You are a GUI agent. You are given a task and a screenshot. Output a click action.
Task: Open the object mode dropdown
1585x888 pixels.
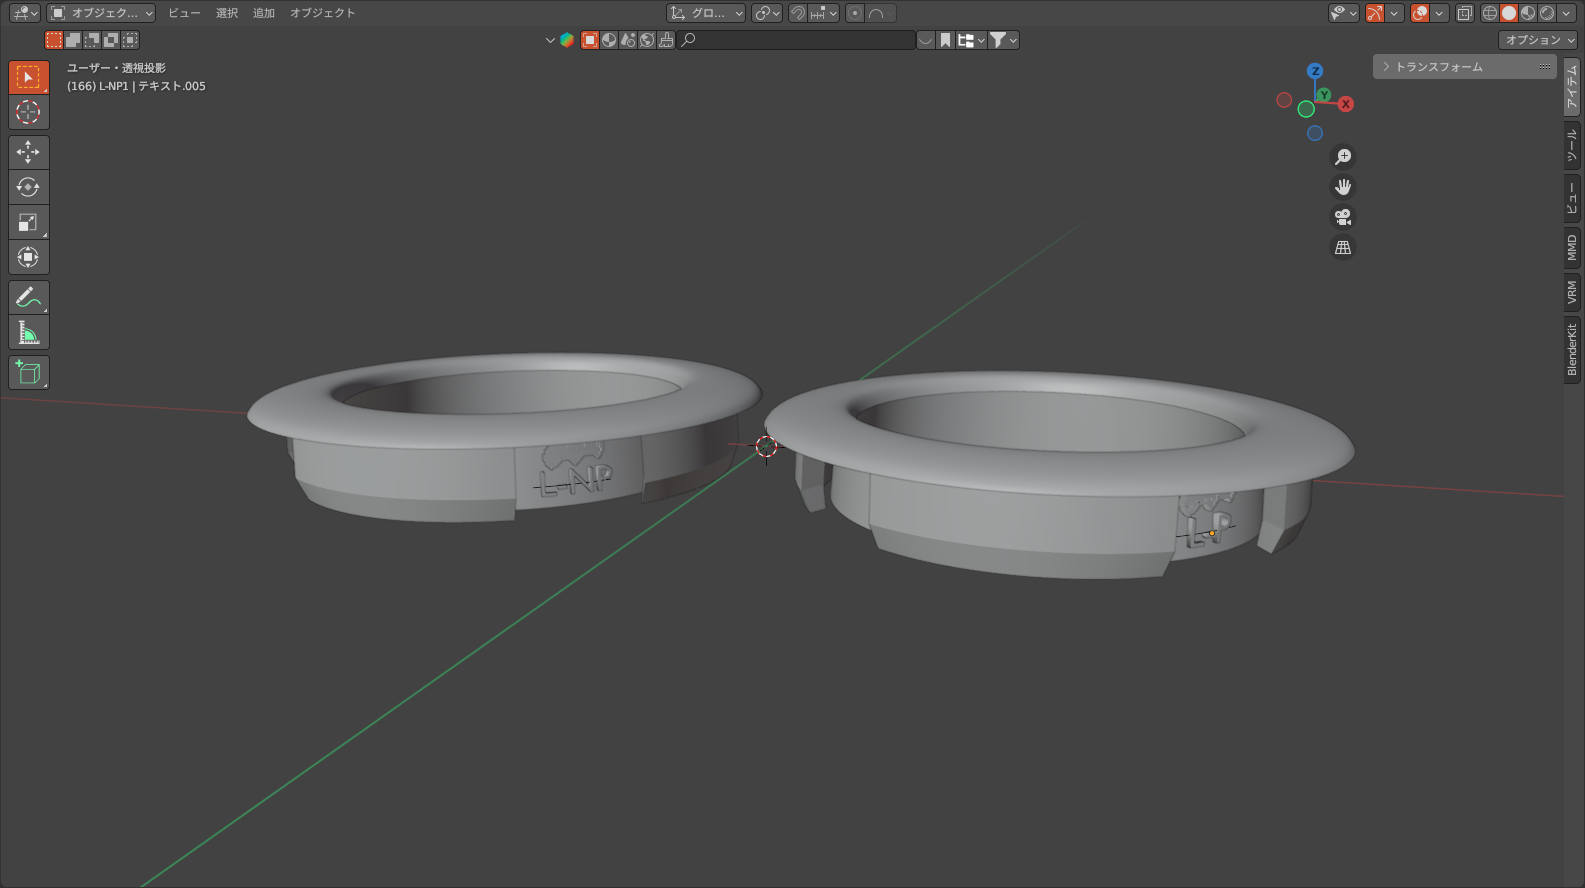[x=101, y=13]
